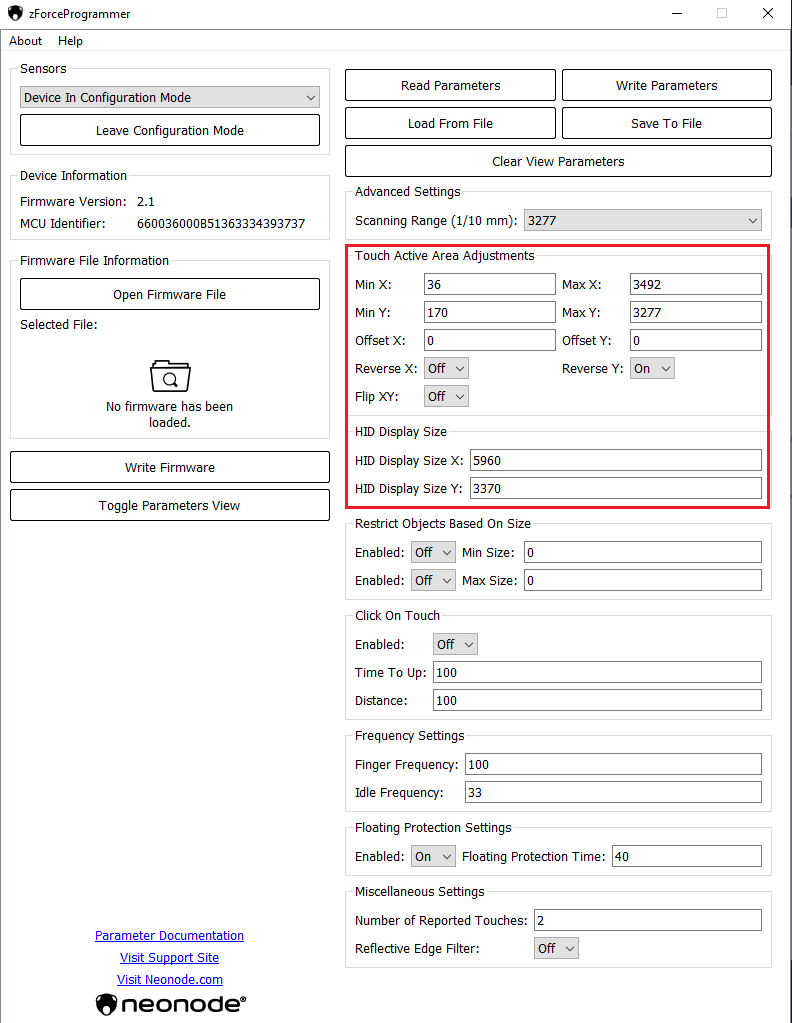
Task: Click Leave Configuration Mode button
Action: (169, 130)
